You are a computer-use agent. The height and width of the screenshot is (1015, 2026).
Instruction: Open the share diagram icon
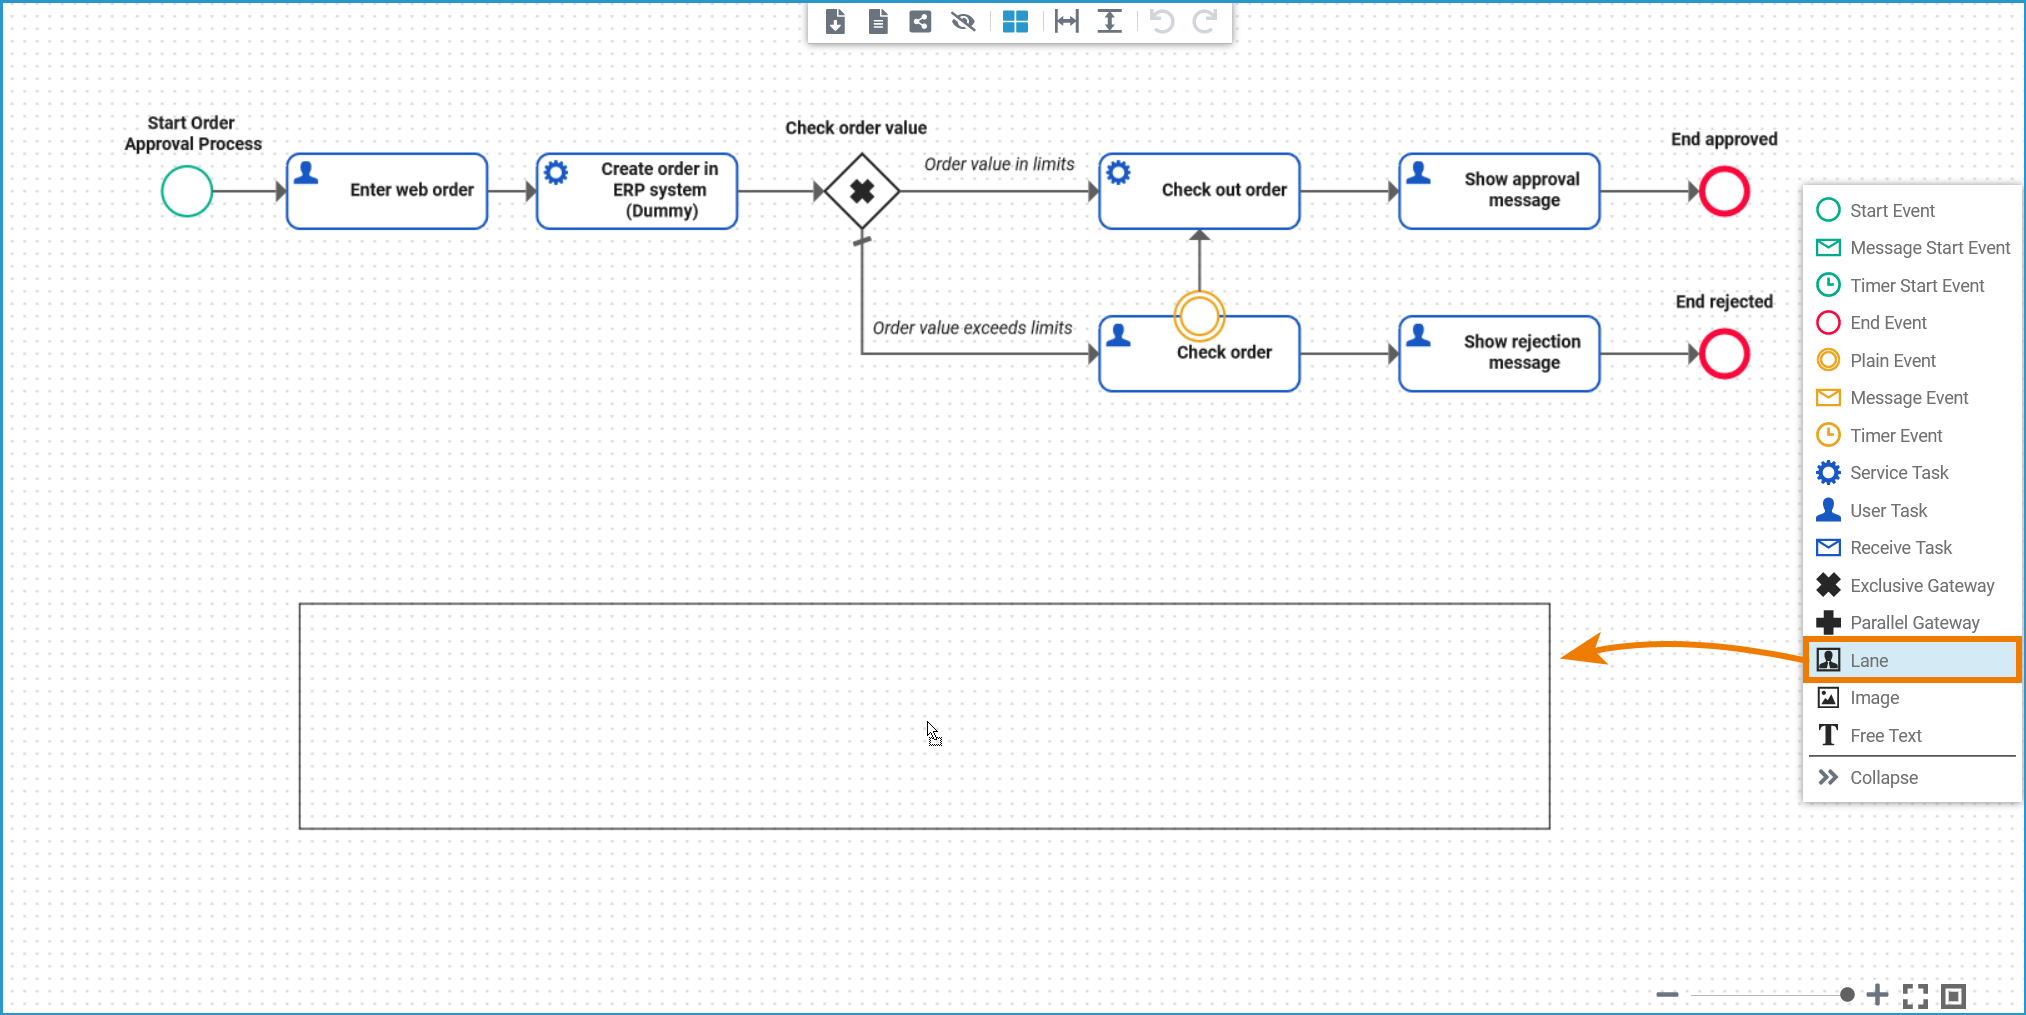pyautogui.click(x=919, y=21)
